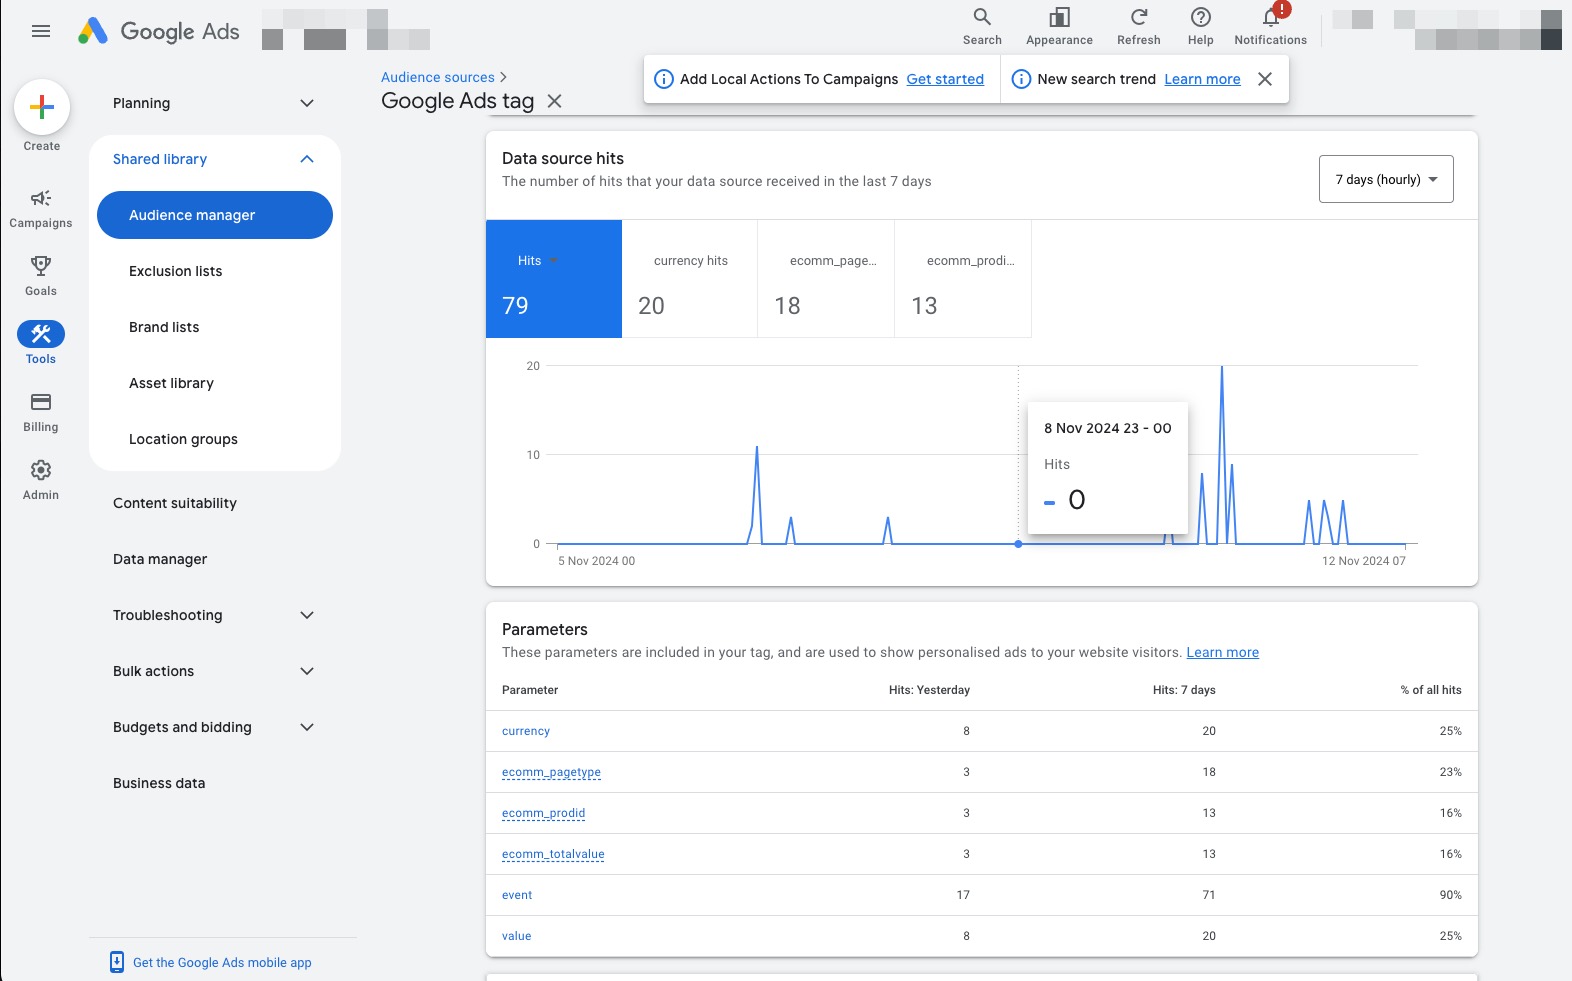
Task: Click the Search magnifier icon
Action: click(x=982, y=17)
